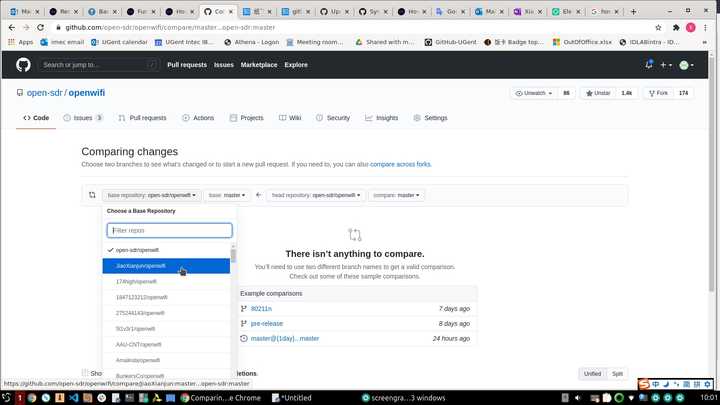Switch to the Code tab
Viewport: 720px width, 405px height.
pos(36,118)
